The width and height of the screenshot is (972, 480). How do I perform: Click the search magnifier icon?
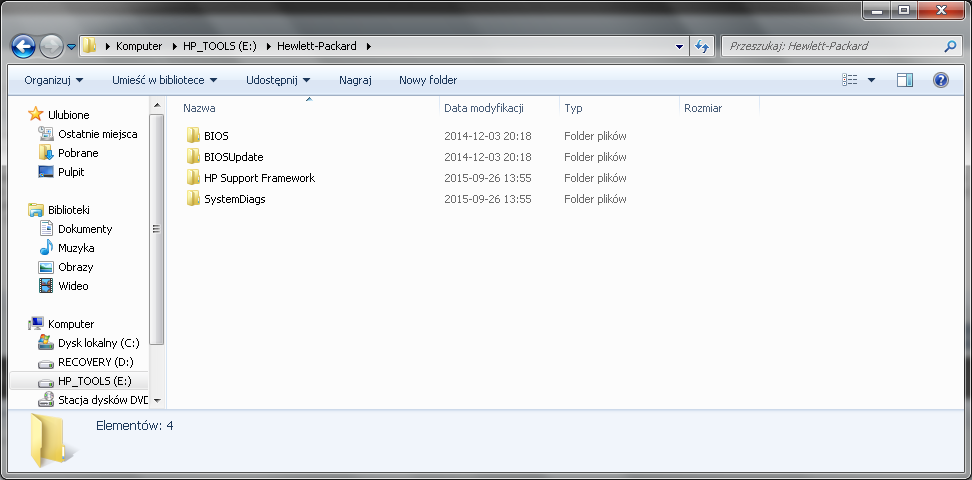[950, 46]
